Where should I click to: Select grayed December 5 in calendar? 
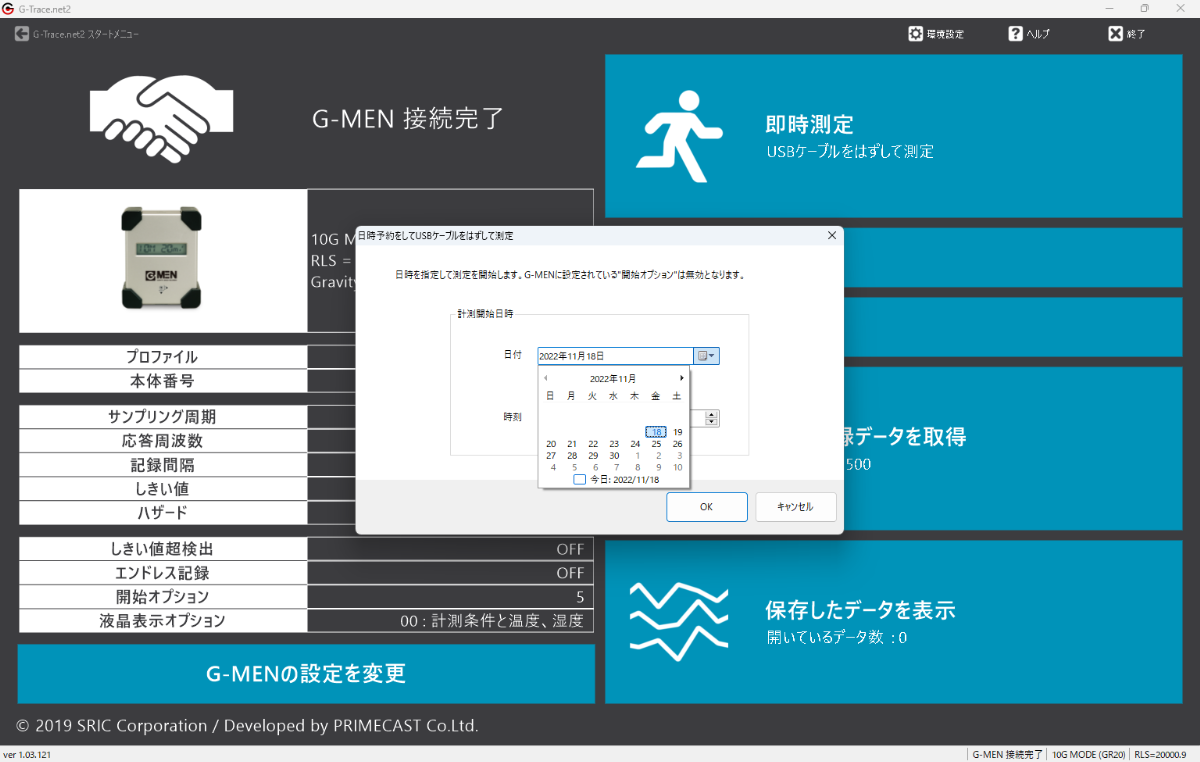pyautogui.click(x=574, y=467)
